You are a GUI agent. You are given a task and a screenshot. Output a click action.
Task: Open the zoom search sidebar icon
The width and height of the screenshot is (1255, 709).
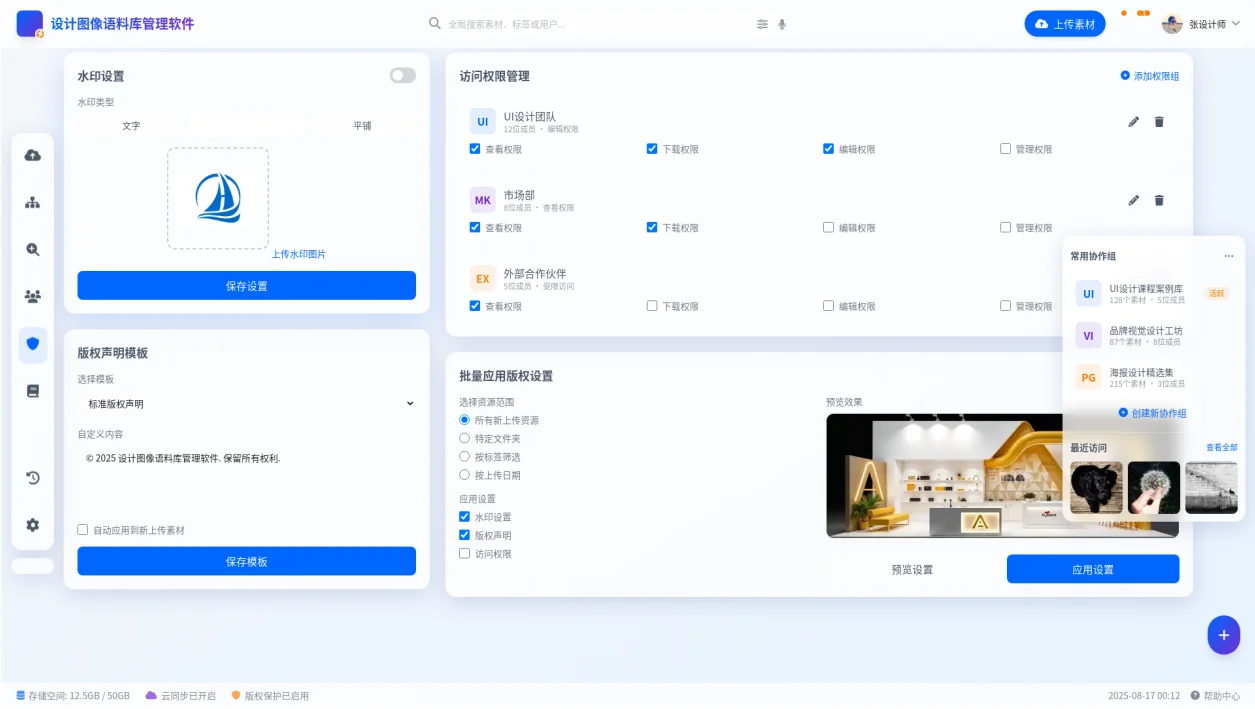click(33, 250)
